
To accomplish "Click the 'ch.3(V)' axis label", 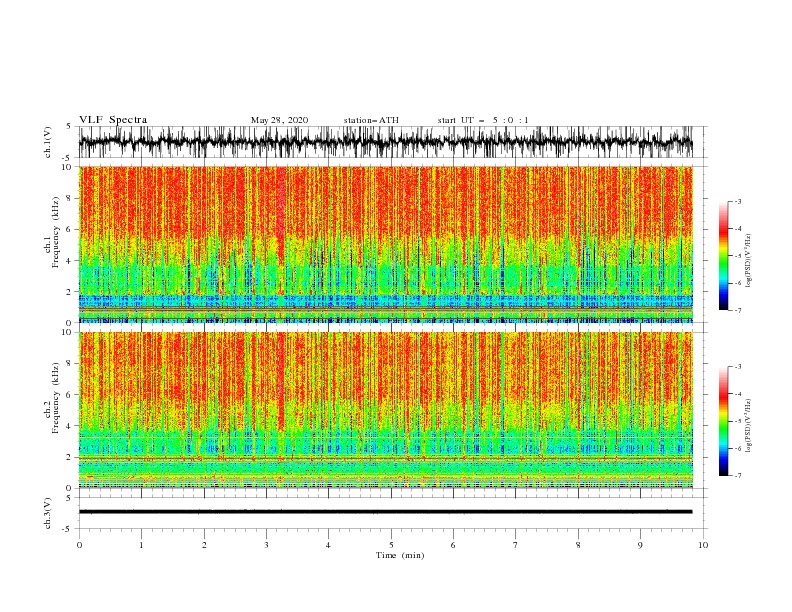I will pyautogui.click(x=48, y=513).
